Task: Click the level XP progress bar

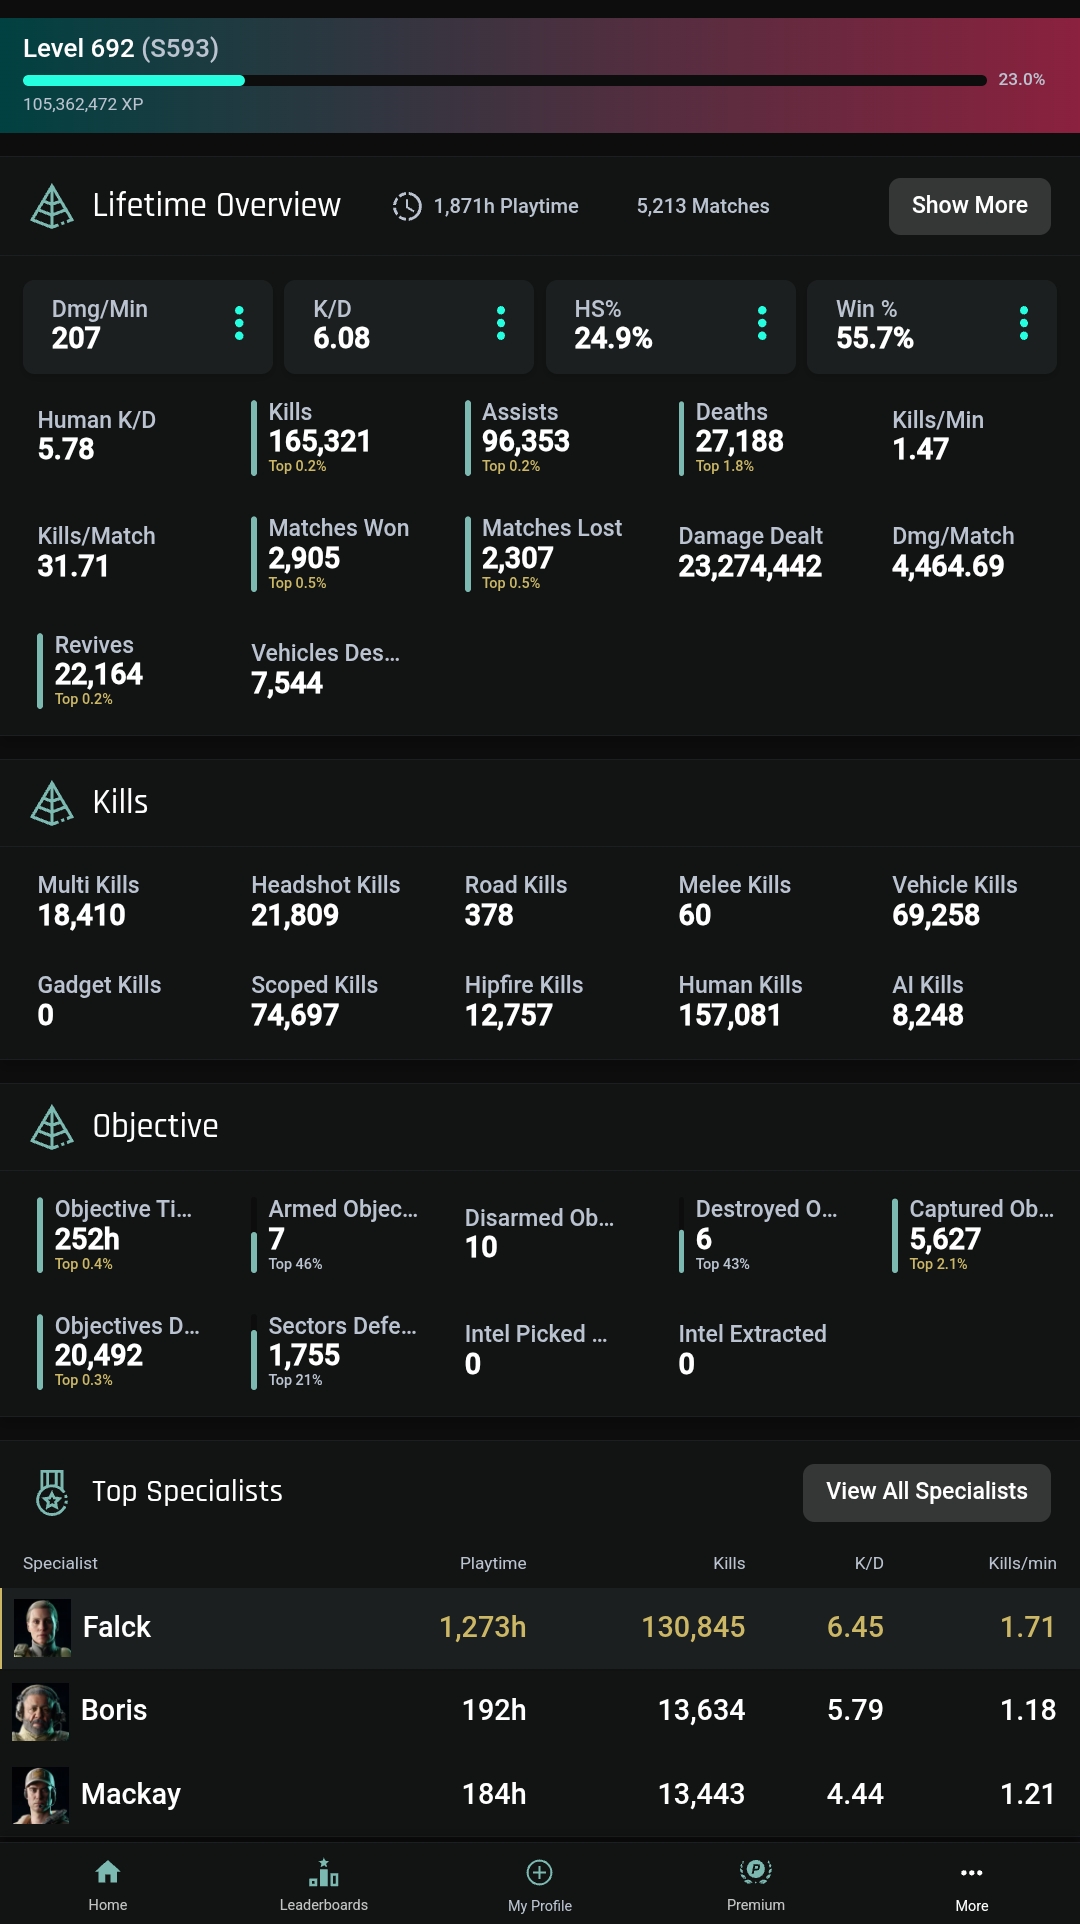Action: tap(504, 81)
